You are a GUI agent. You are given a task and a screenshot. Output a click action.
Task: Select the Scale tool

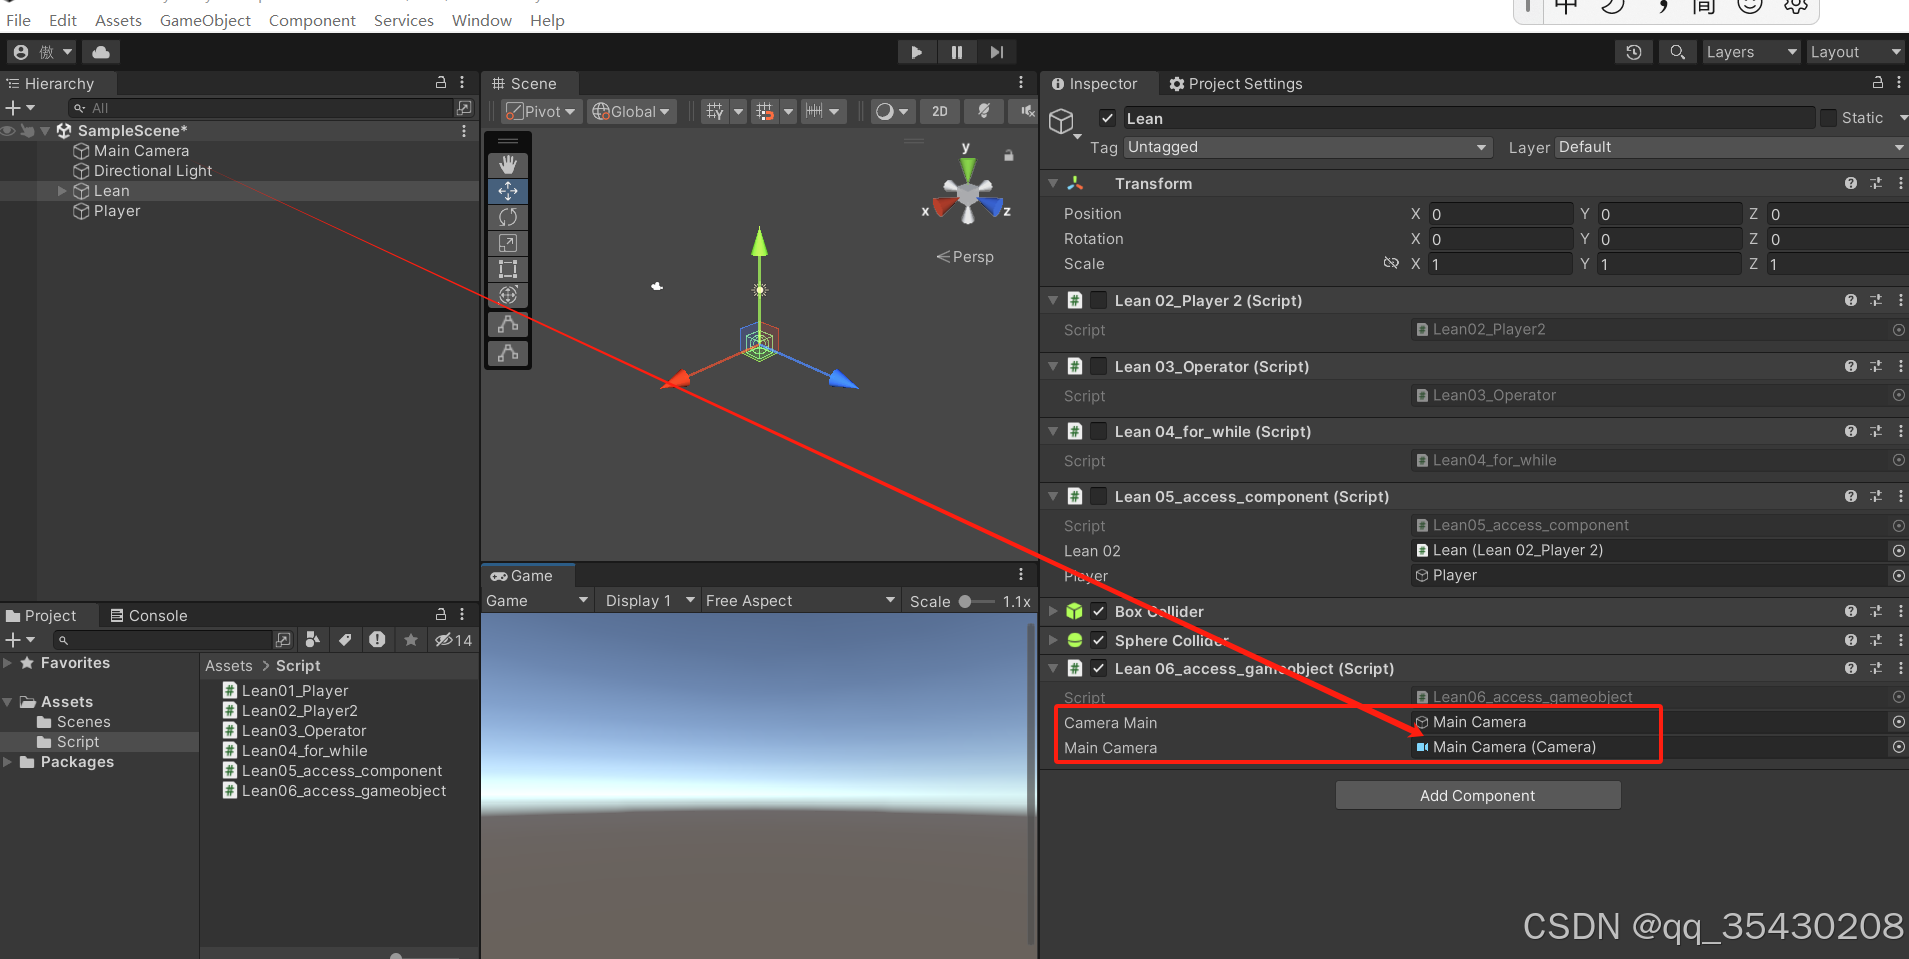pos(508,243)
